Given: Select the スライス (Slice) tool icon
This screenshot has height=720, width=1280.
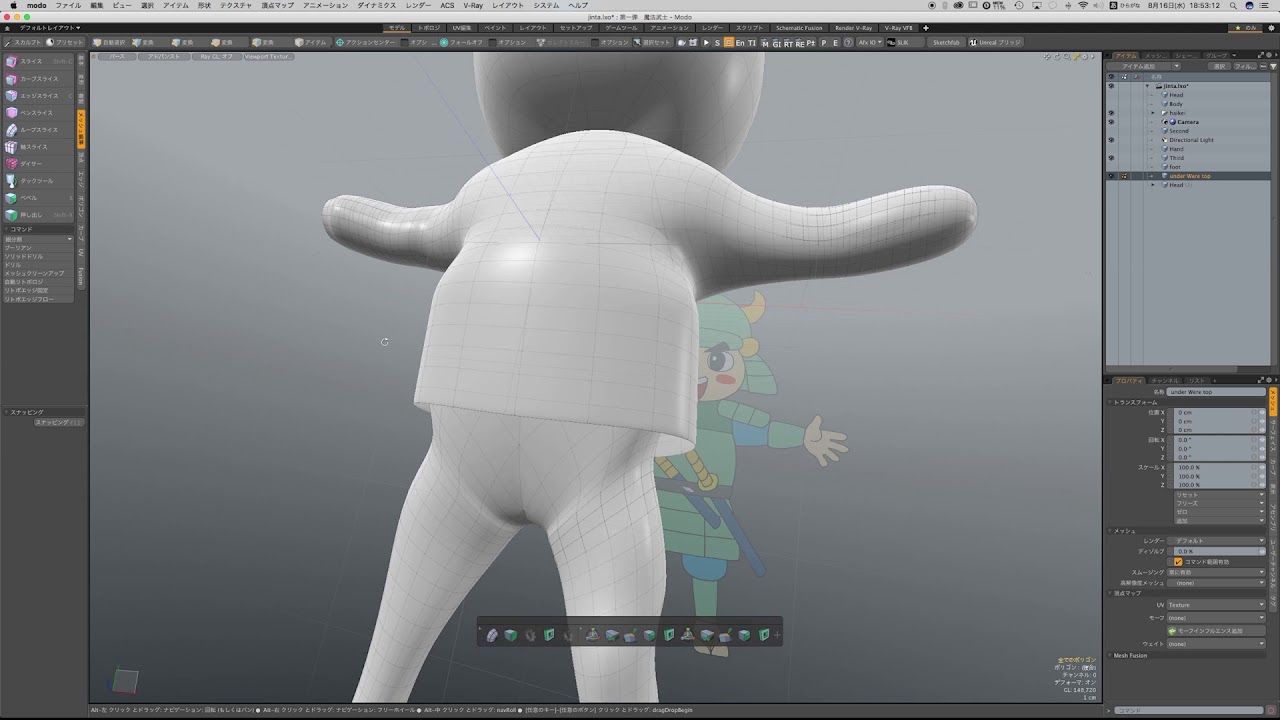Looking at the screenshot, I should (x=11, y=62).
